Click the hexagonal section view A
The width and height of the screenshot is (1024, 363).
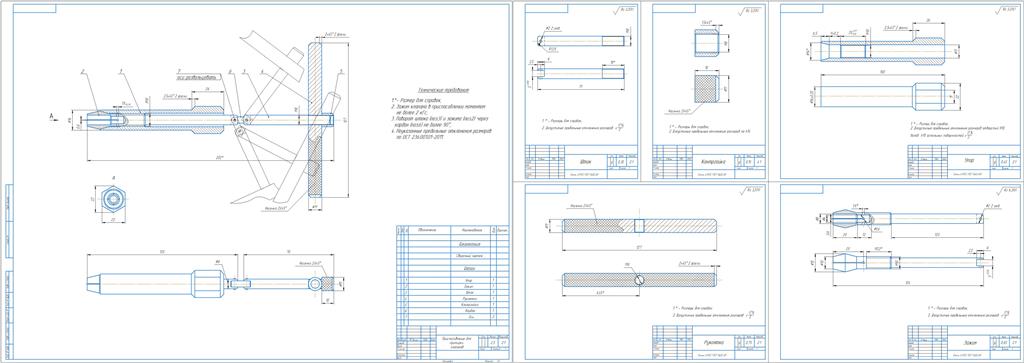[x=112, y=200]
